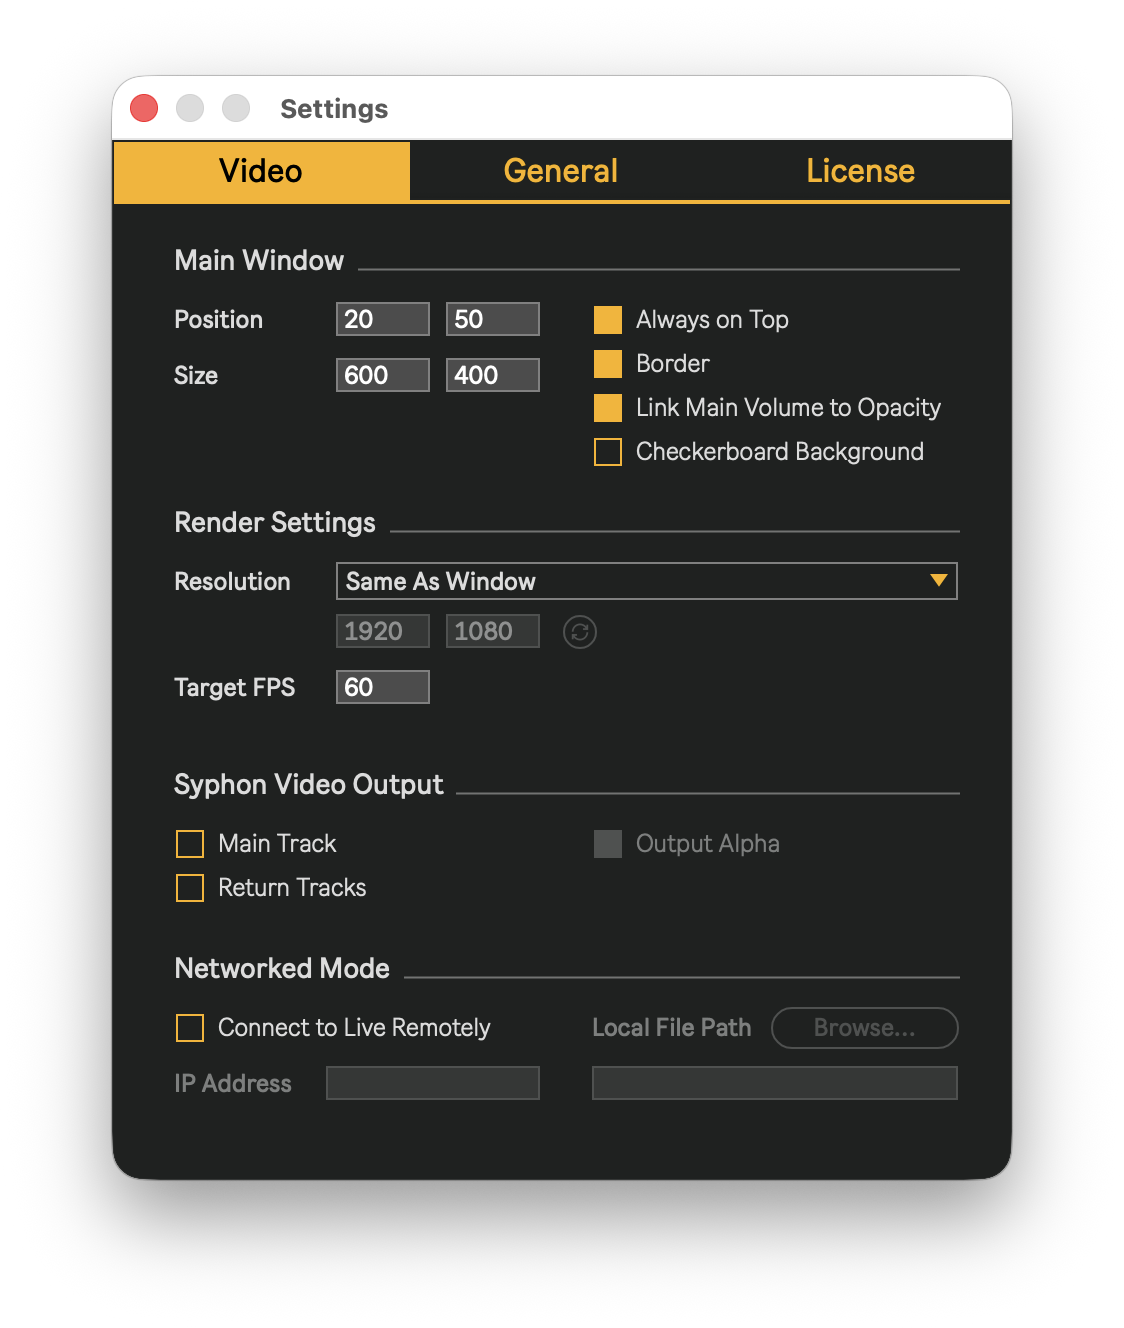Viewport: 1124px width, 1328px height.
Task: Click the Target FPS input field
Action: (383, 688)
